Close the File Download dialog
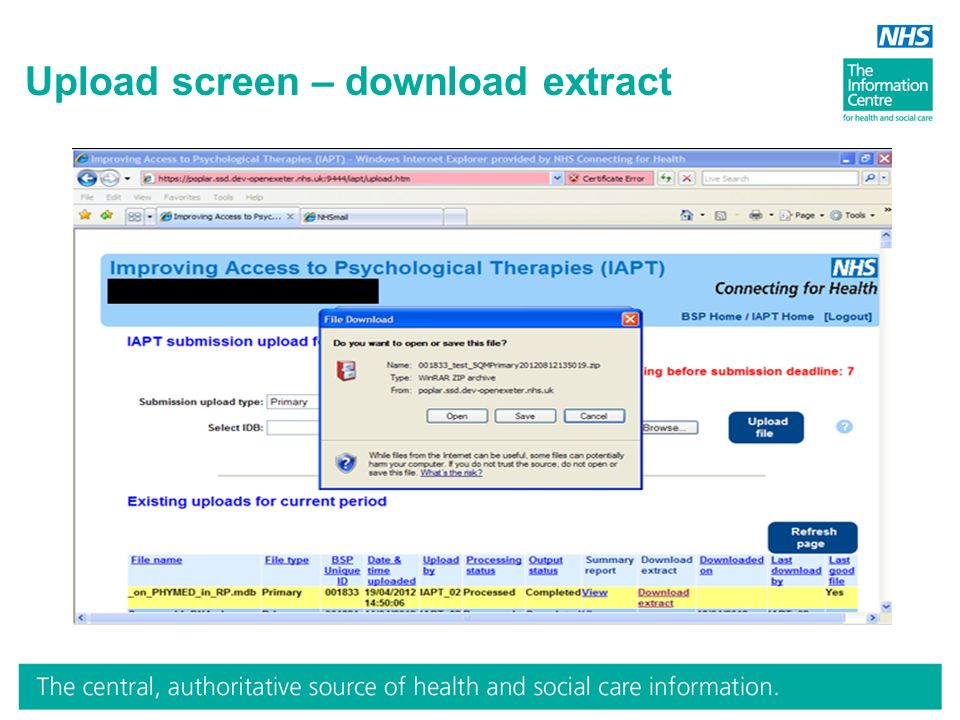The image size is (960, 720). tap(630, 319)
